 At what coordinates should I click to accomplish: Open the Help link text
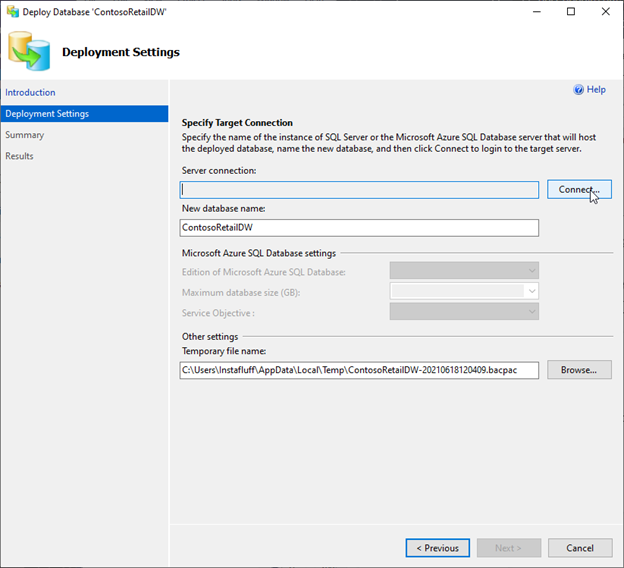[596, 90]
